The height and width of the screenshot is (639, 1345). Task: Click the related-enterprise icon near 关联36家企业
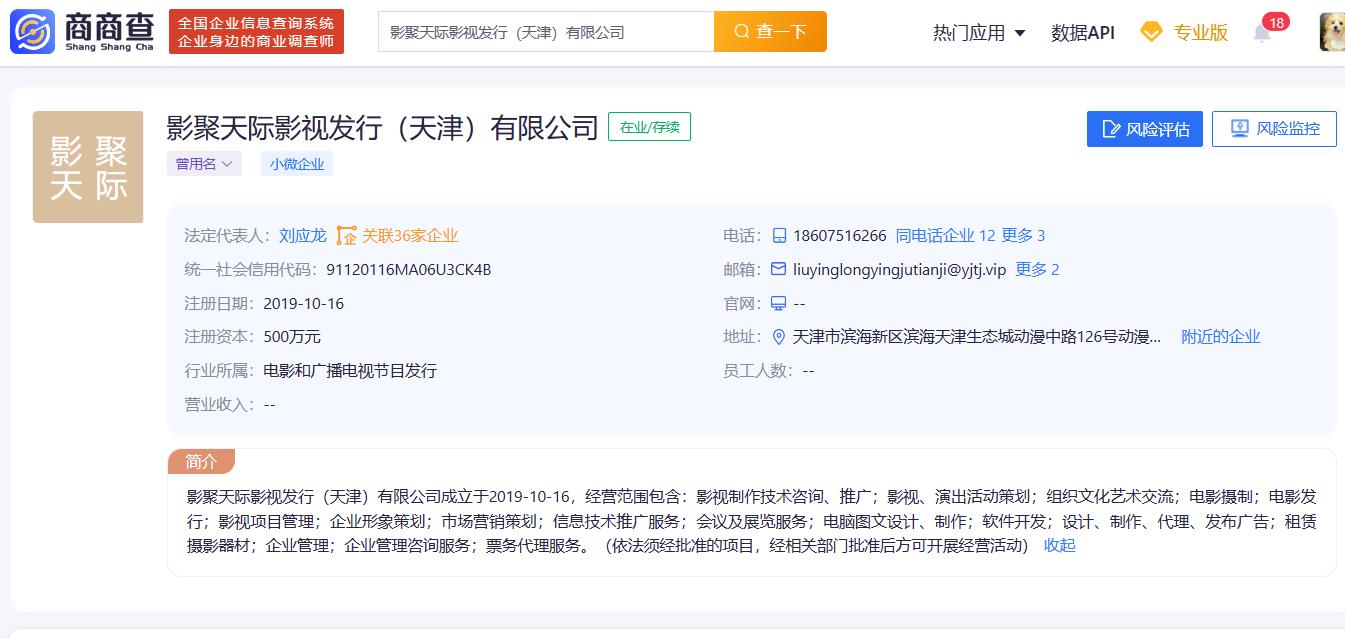tap(346, 236)
